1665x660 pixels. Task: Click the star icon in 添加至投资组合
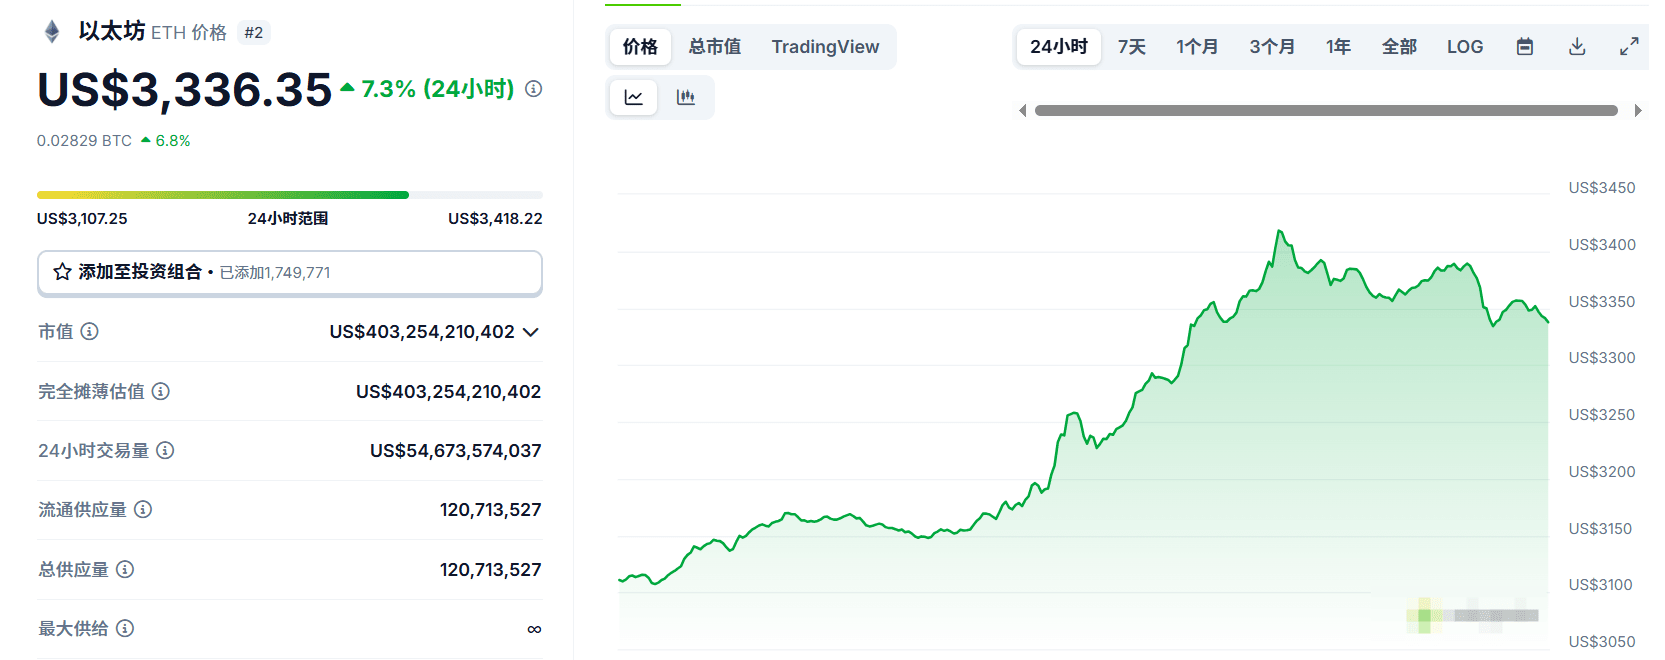pos(62,272)
